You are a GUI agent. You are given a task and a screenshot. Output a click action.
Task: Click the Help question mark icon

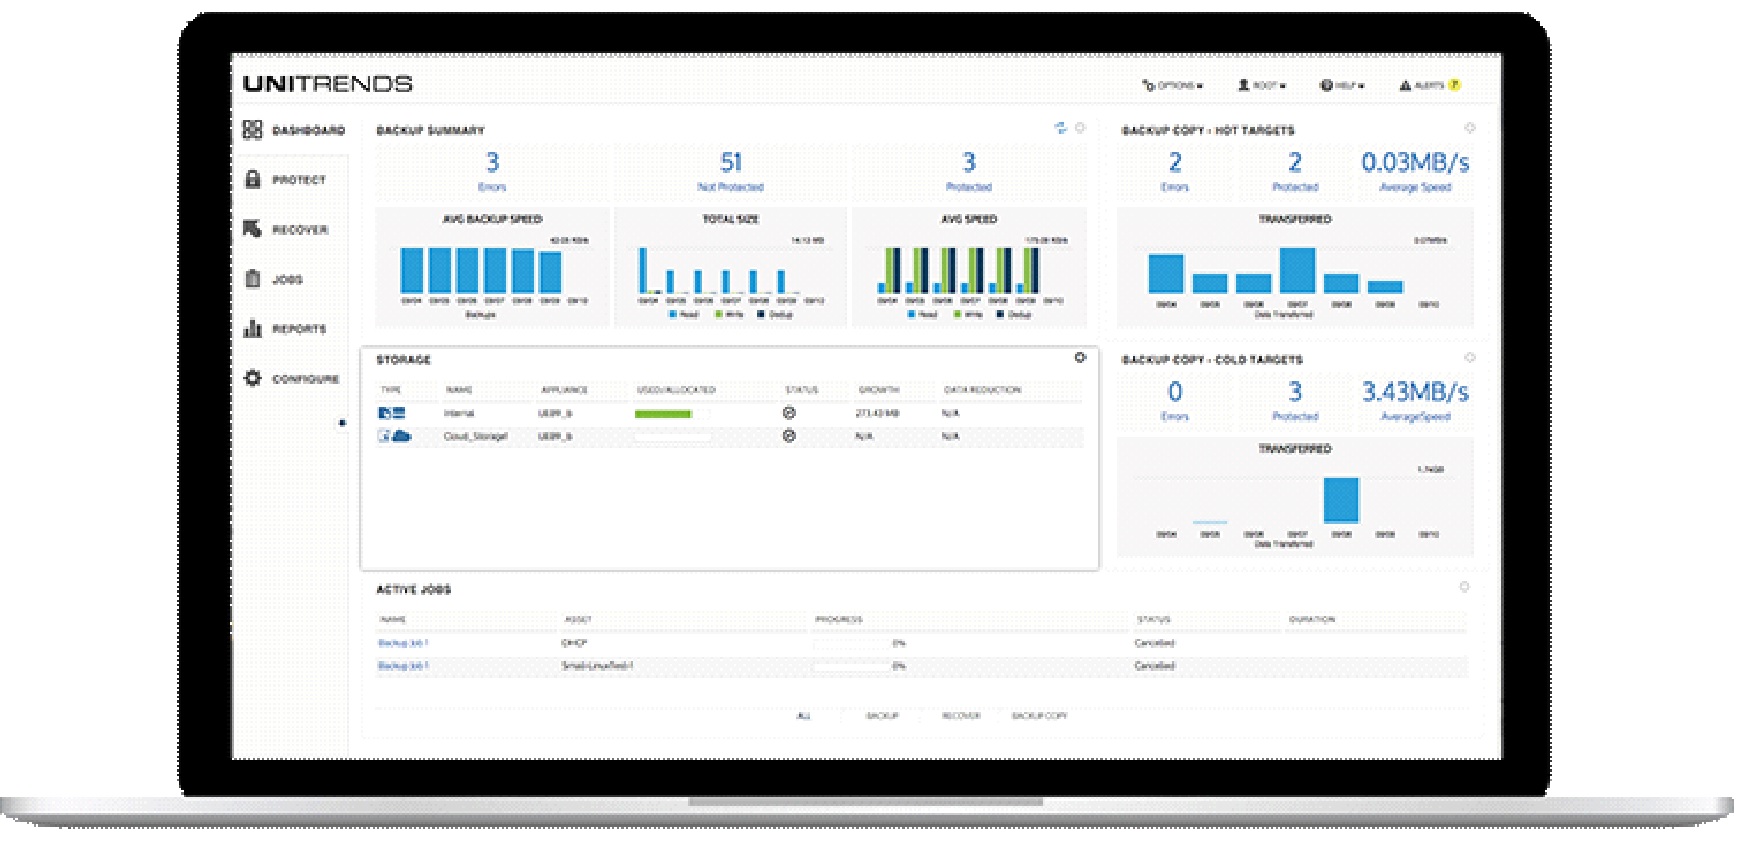[x=1326, y=86]
